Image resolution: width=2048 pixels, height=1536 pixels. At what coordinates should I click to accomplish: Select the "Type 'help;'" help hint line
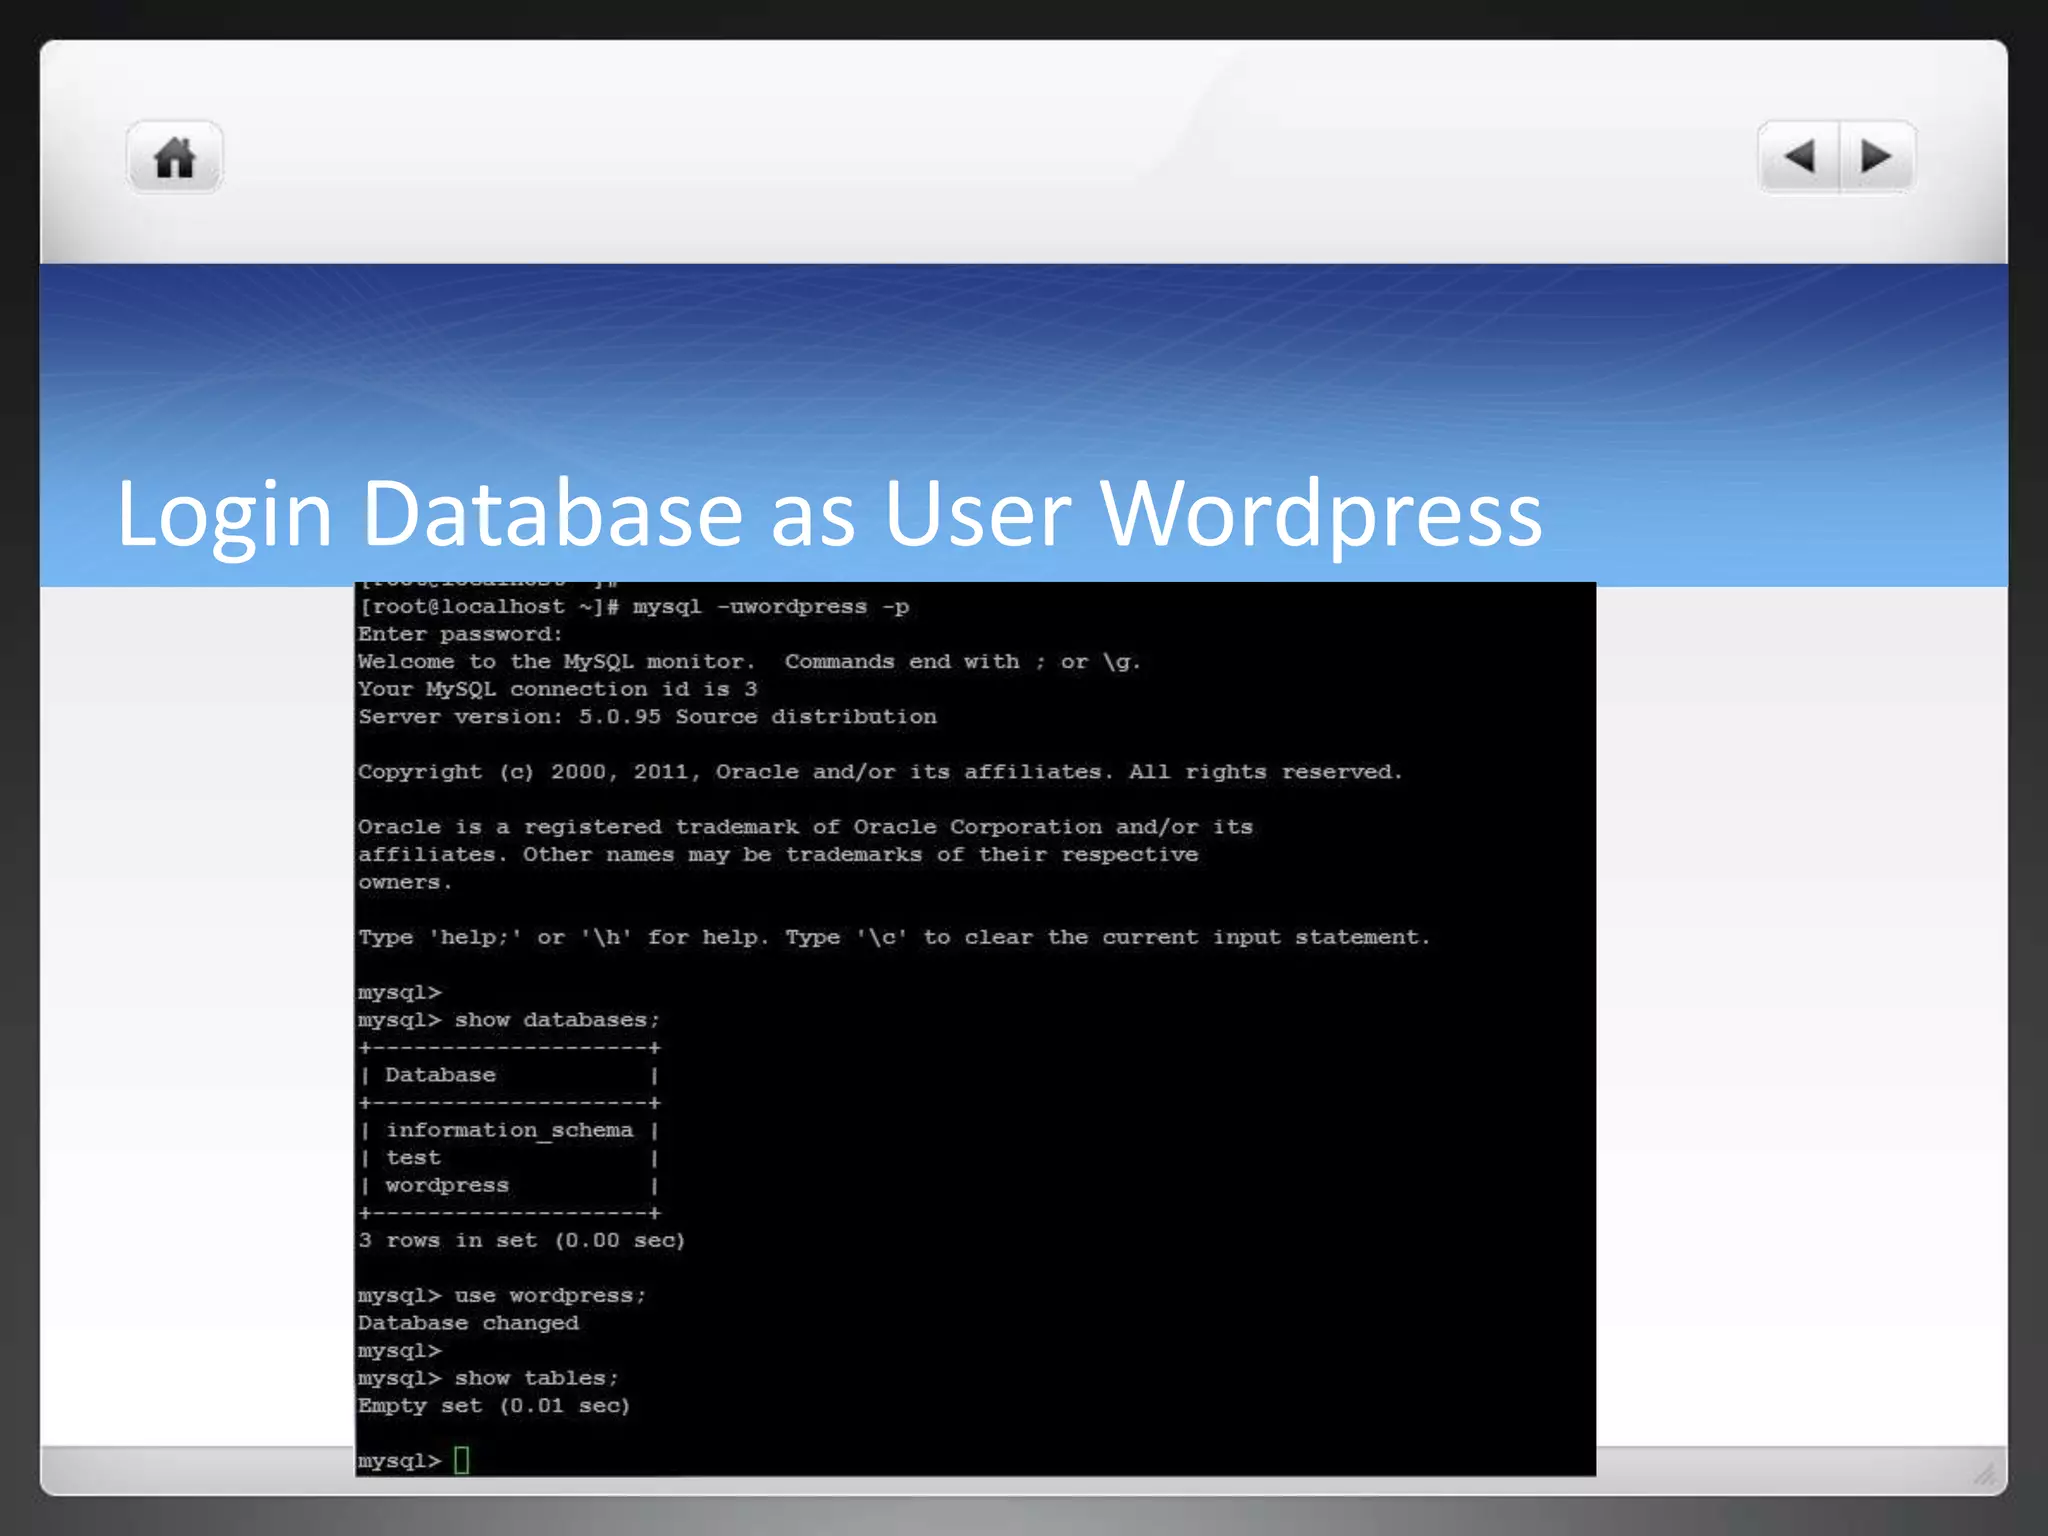pos(894,938)
